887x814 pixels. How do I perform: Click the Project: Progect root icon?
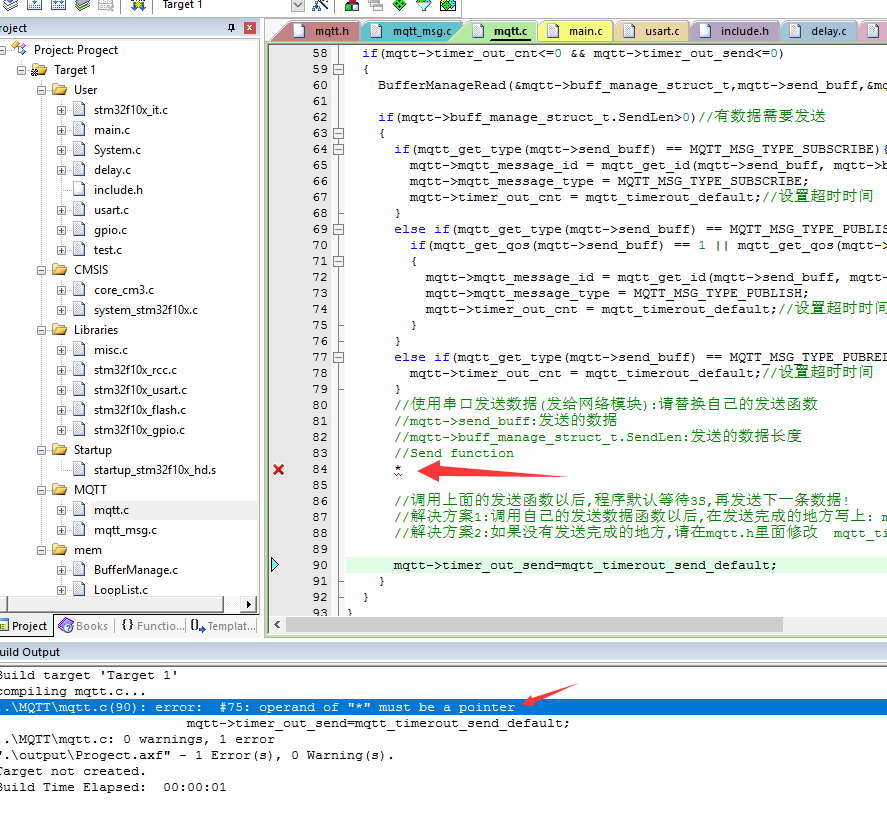19,49
